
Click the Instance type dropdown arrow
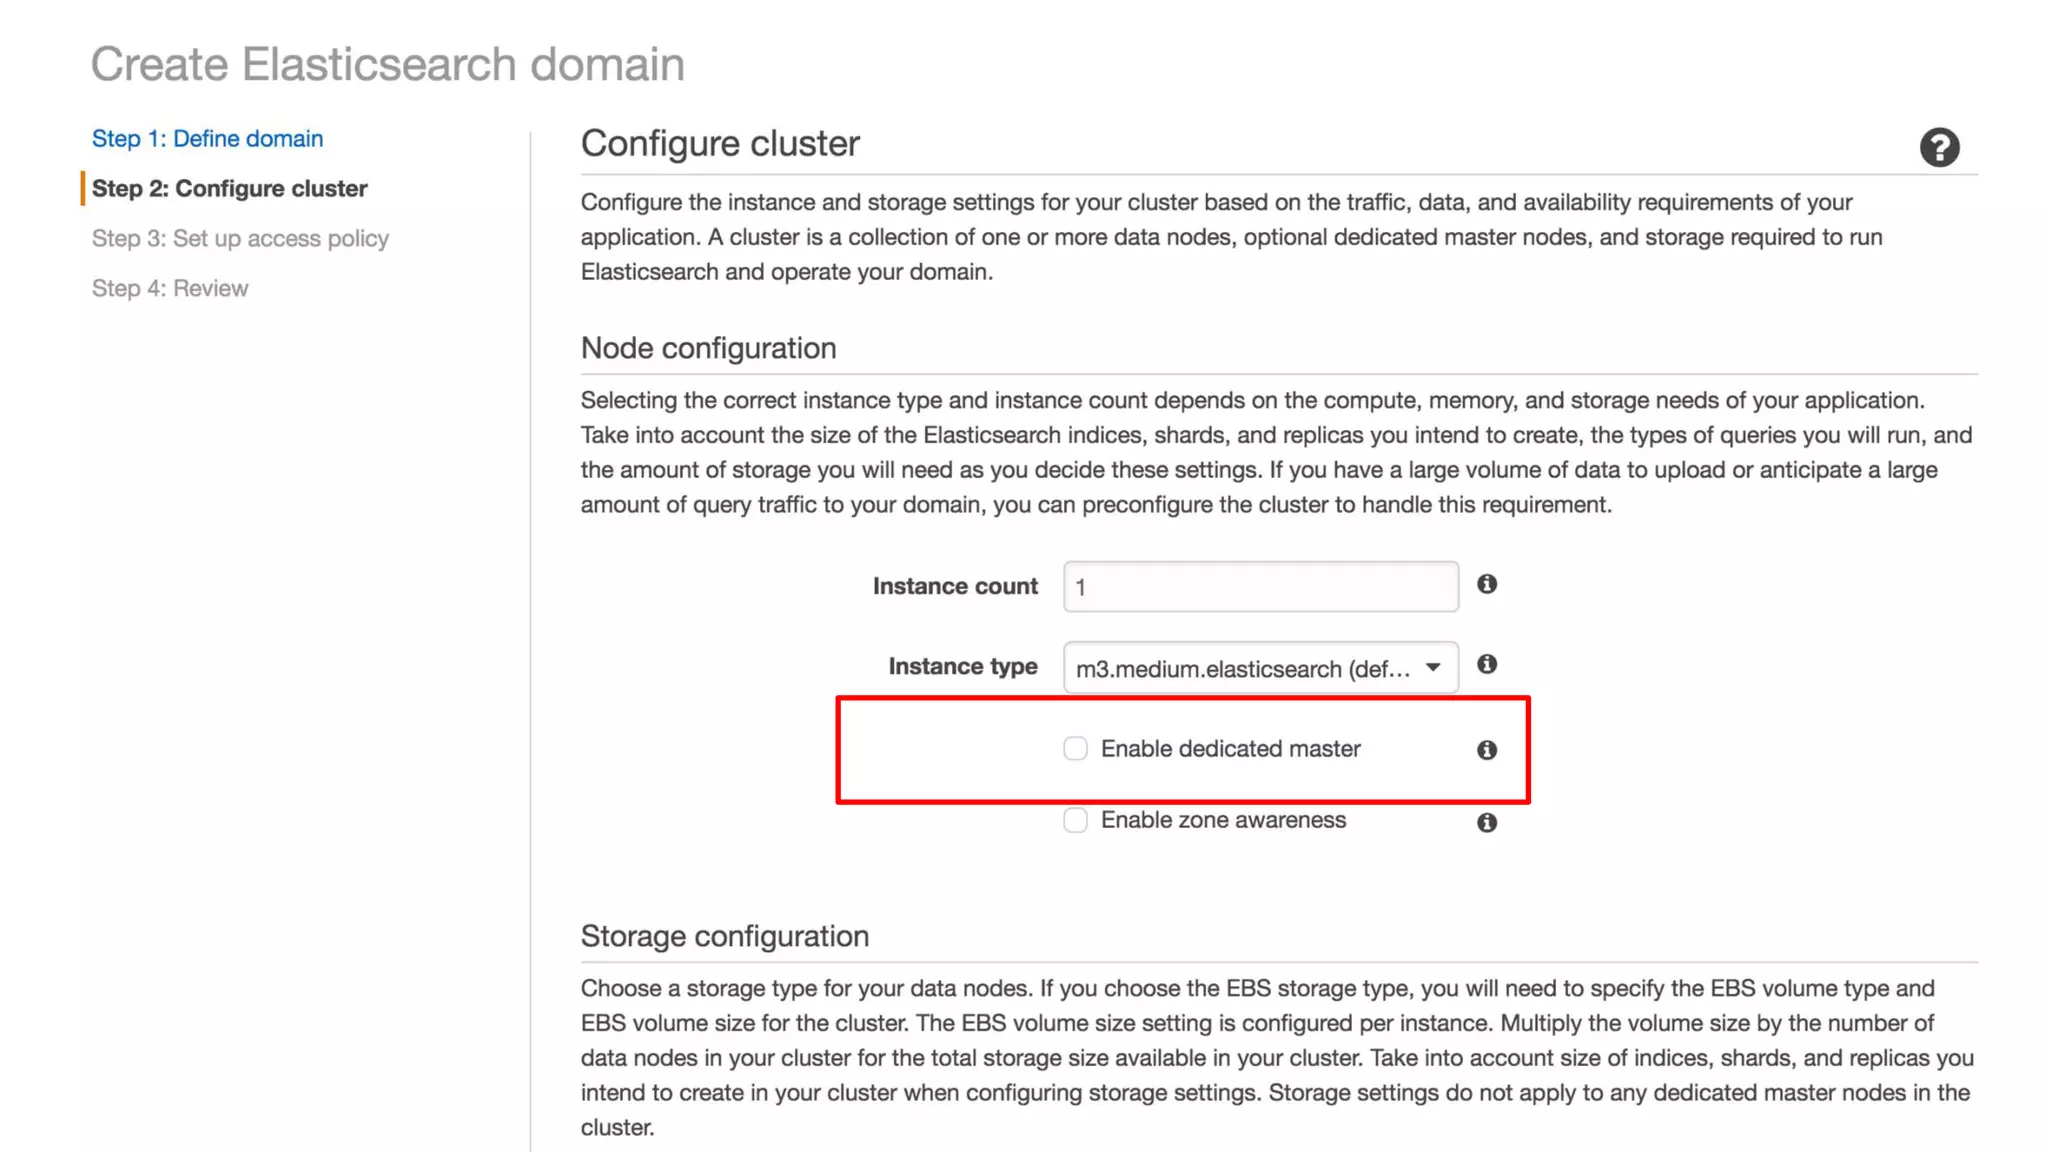pyautogui.click(x=1433, y=667)
